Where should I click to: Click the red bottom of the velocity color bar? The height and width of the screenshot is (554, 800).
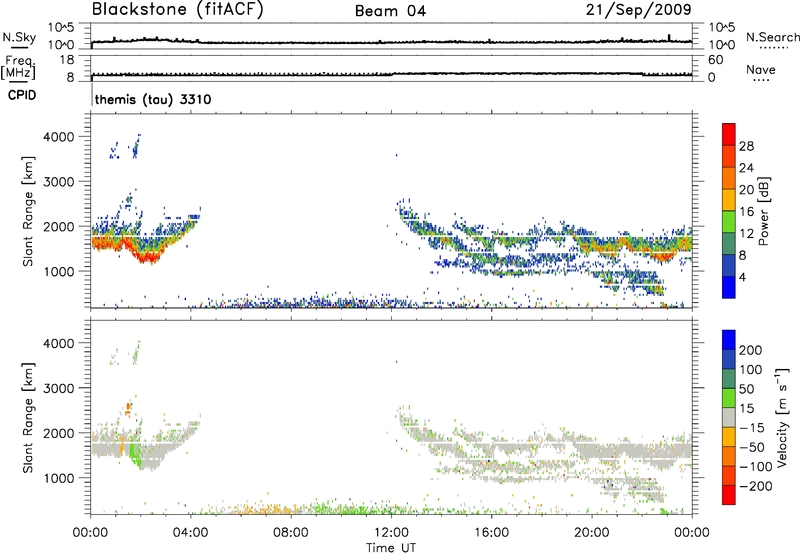729,495
